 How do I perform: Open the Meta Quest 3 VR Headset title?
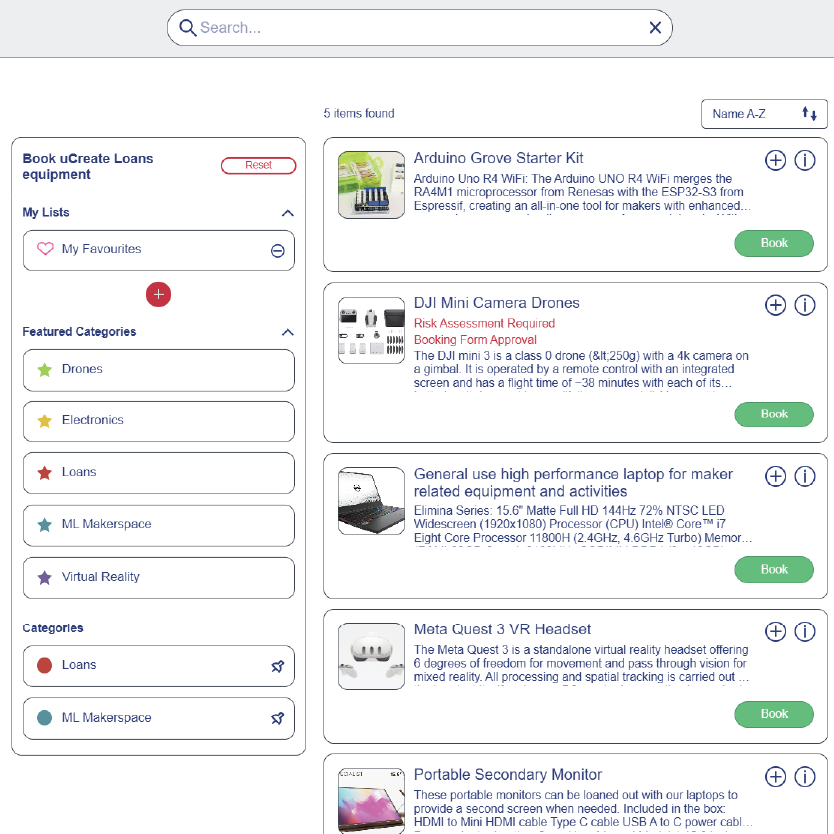(502, 629)
